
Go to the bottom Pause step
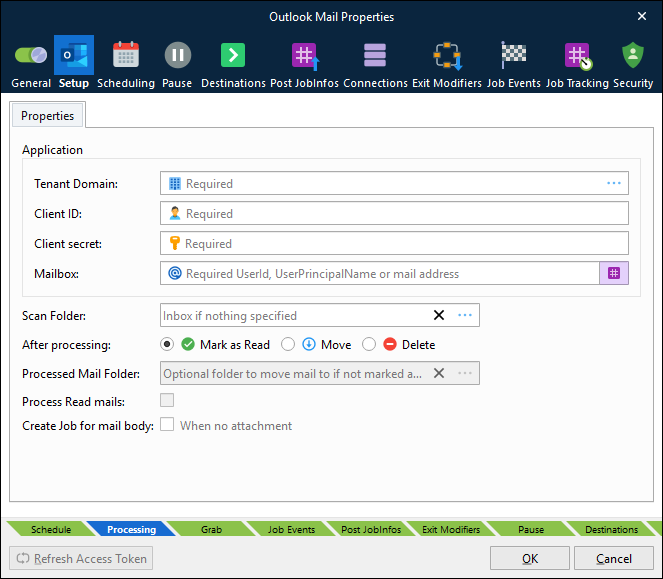531,529
